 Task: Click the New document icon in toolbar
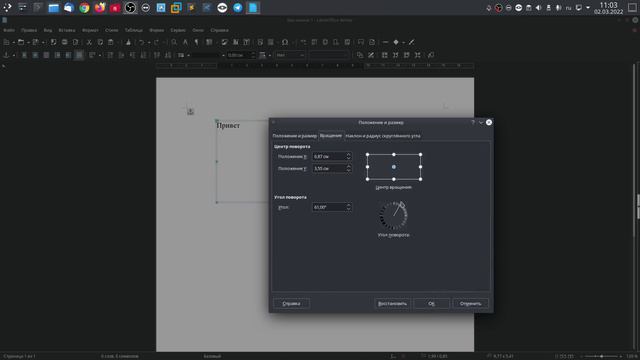tap(6, 42)
